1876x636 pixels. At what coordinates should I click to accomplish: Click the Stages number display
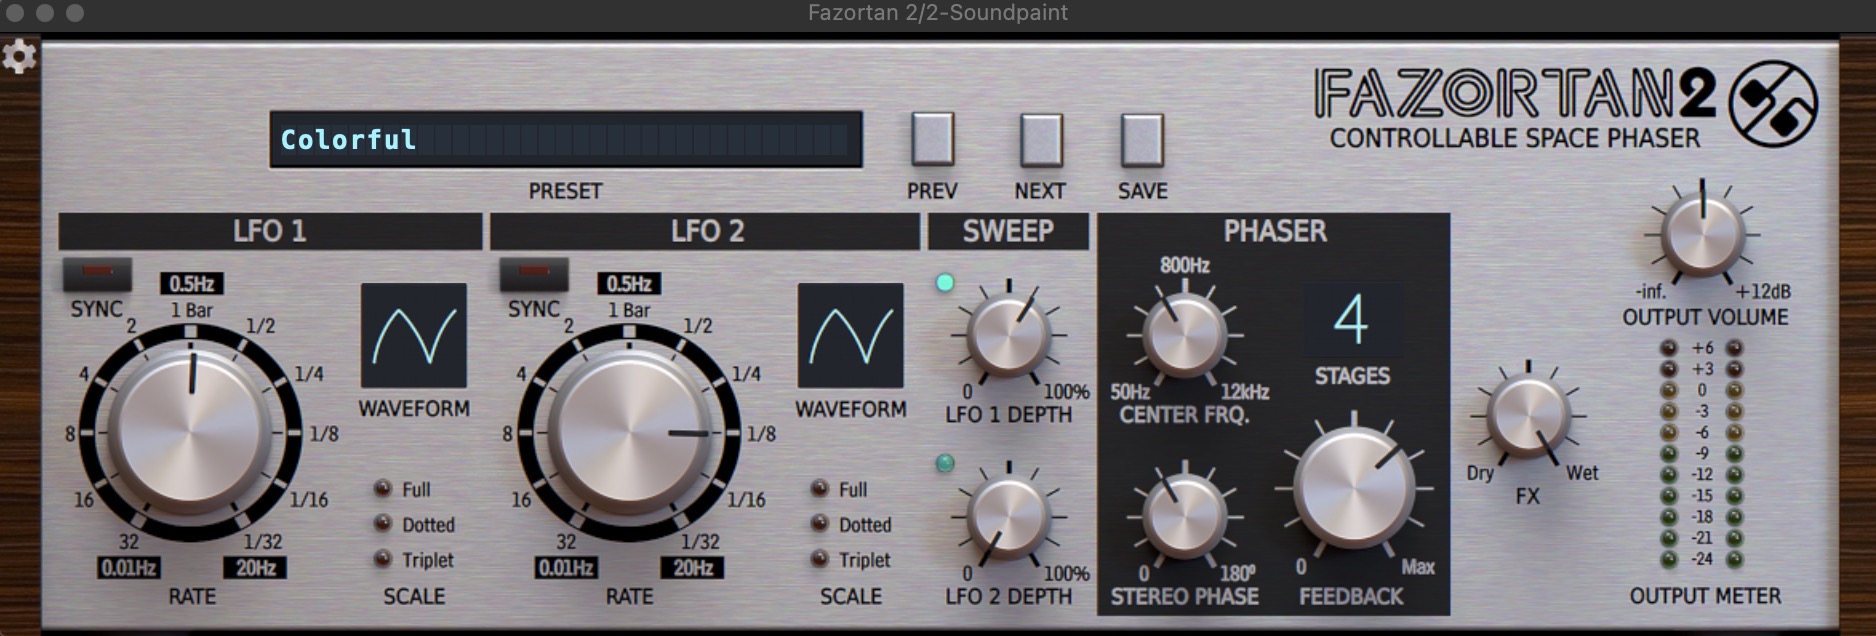(x=1351, y=321)
